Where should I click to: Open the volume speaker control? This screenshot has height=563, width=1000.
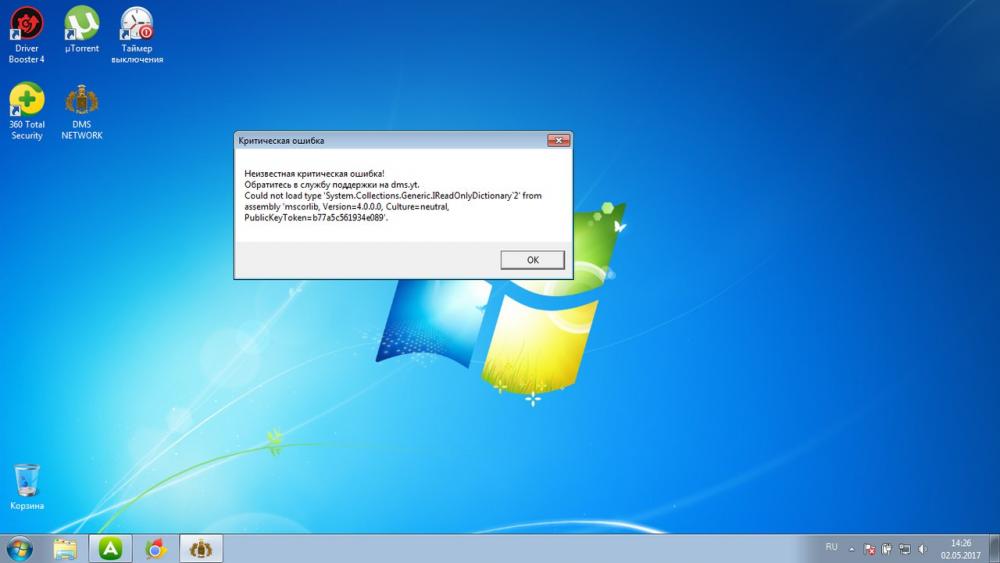pyautogui.click(x=921, y=549)
